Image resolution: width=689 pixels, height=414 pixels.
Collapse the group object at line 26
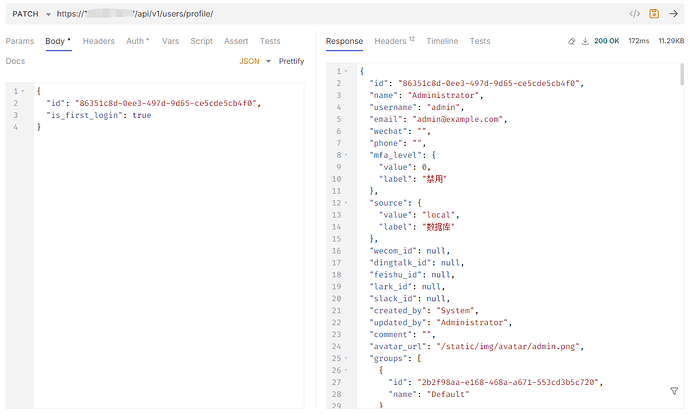pyautogui.click(x=346, y=370)
